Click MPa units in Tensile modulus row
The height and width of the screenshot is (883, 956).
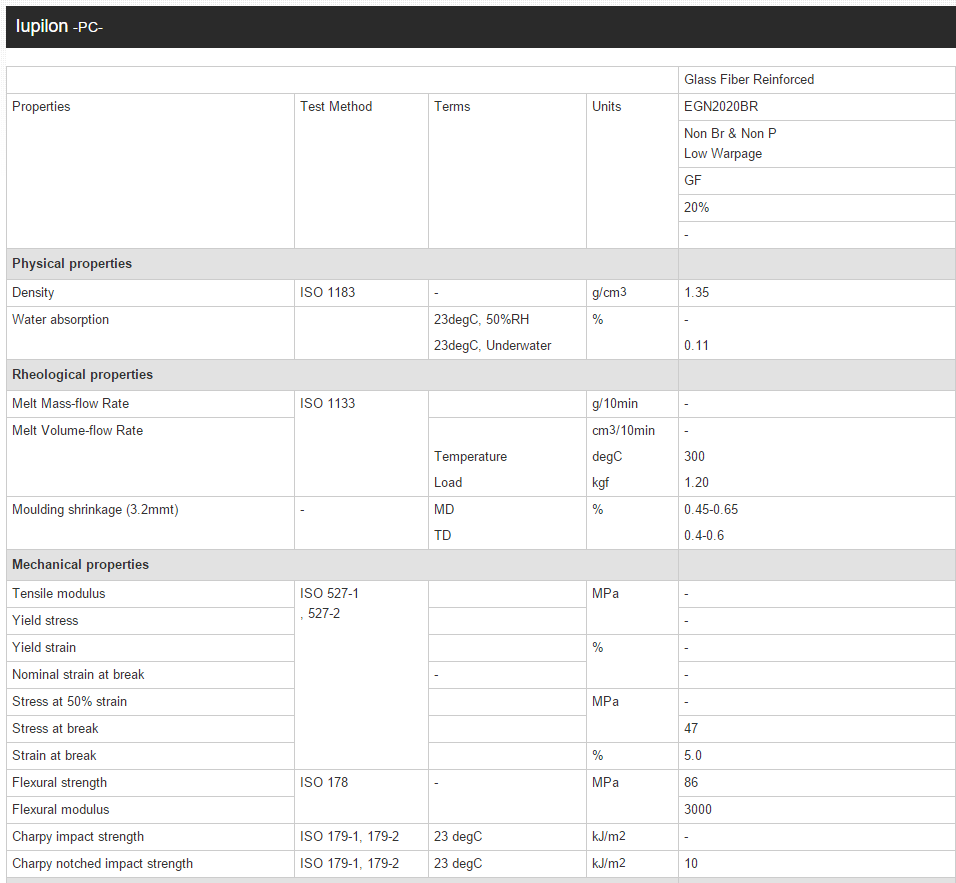[605, 593]
